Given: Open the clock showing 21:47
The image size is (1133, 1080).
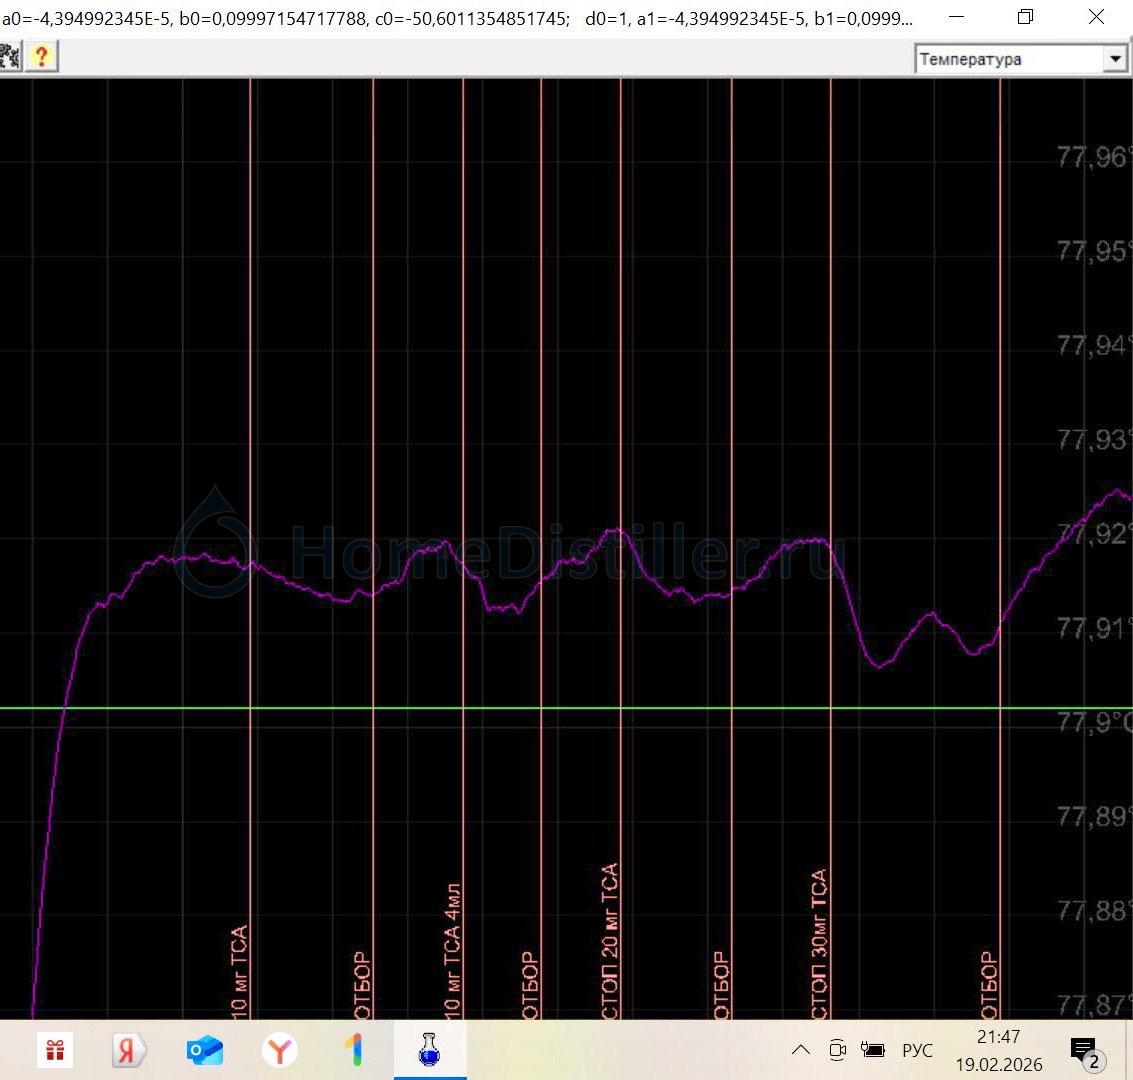Looking at the screenshot, I should [x=998, y=1050].
